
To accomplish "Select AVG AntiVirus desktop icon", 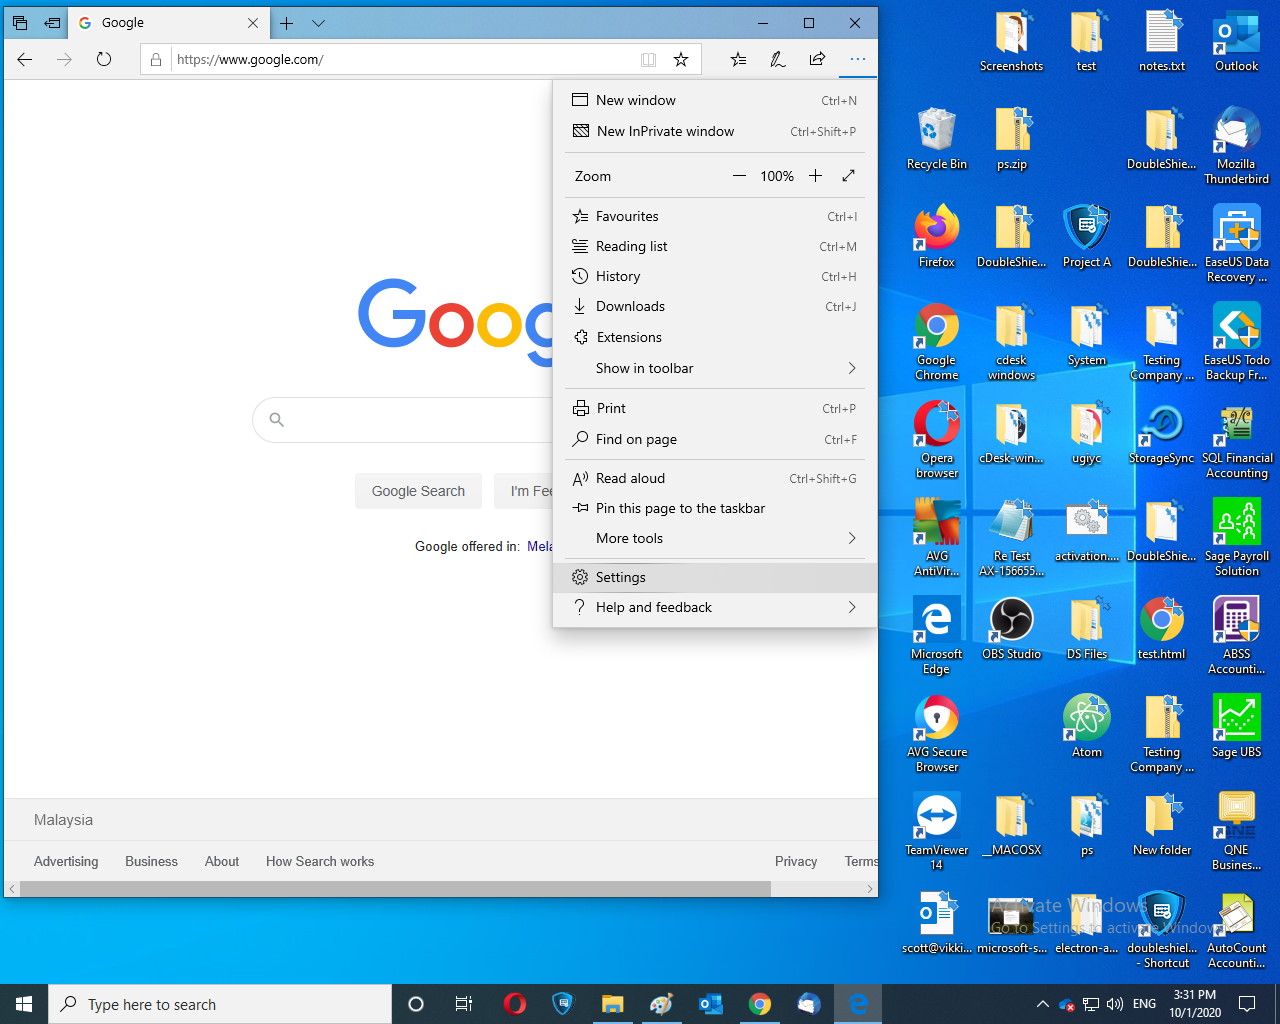I will [937, 538].
